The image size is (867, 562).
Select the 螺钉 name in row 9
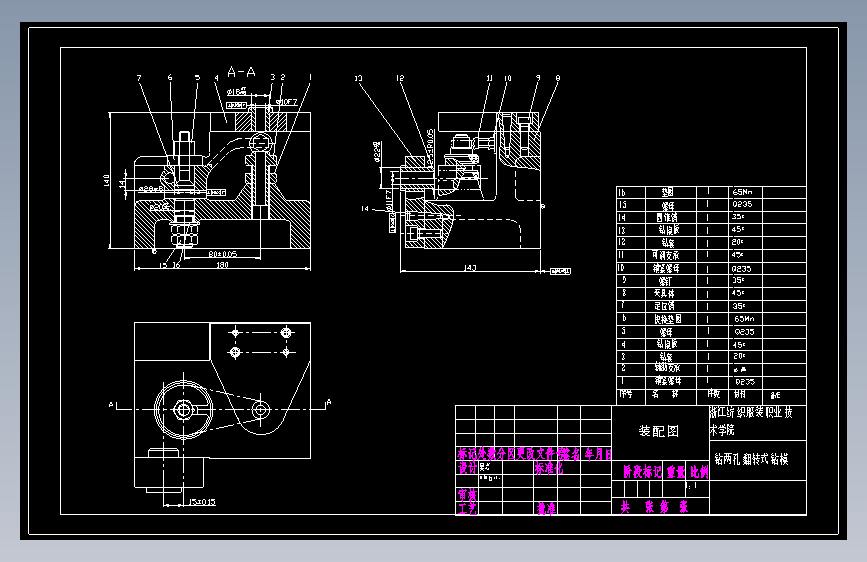tap(665, 281)
